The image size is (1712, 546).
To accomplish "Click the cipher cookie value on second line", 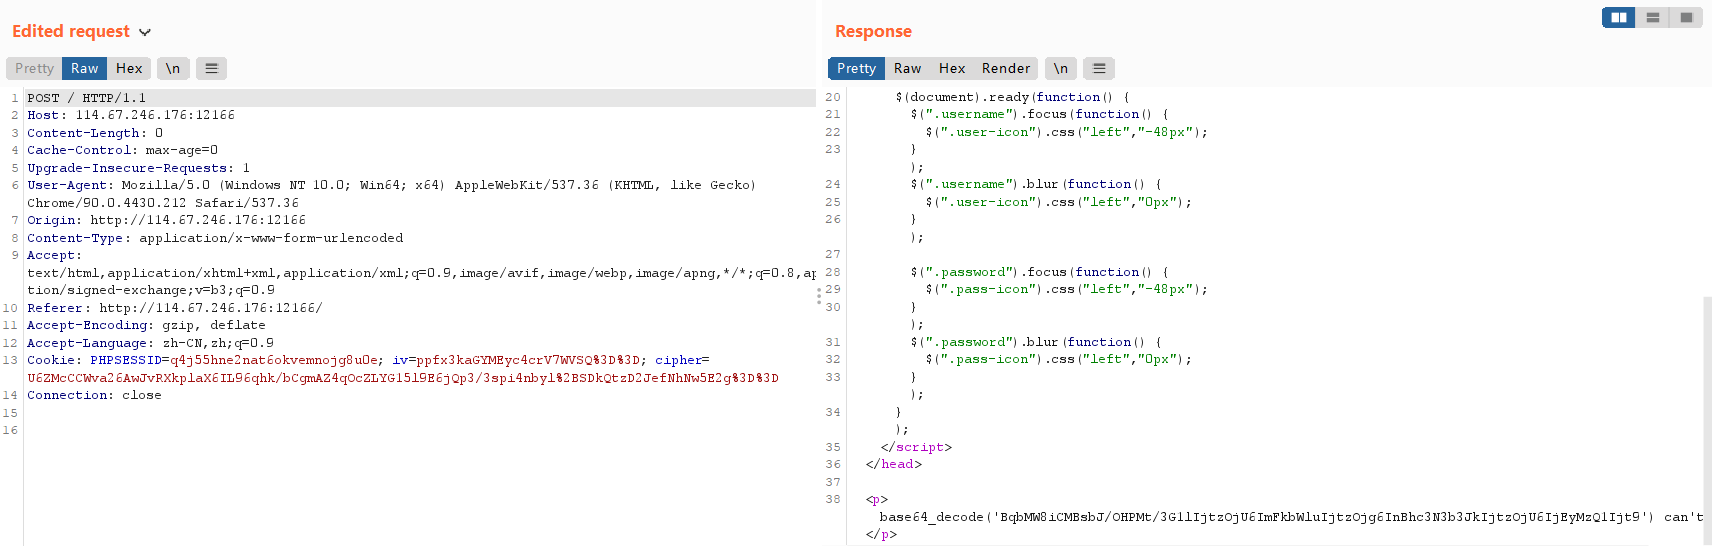I will coord(403,378).
